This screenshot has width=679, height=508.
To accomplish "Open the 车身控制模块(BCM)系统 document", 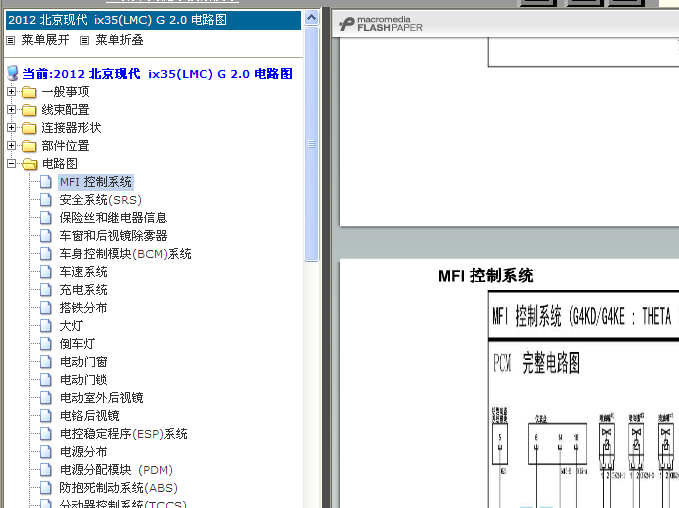I will click(x=126, y=254).
